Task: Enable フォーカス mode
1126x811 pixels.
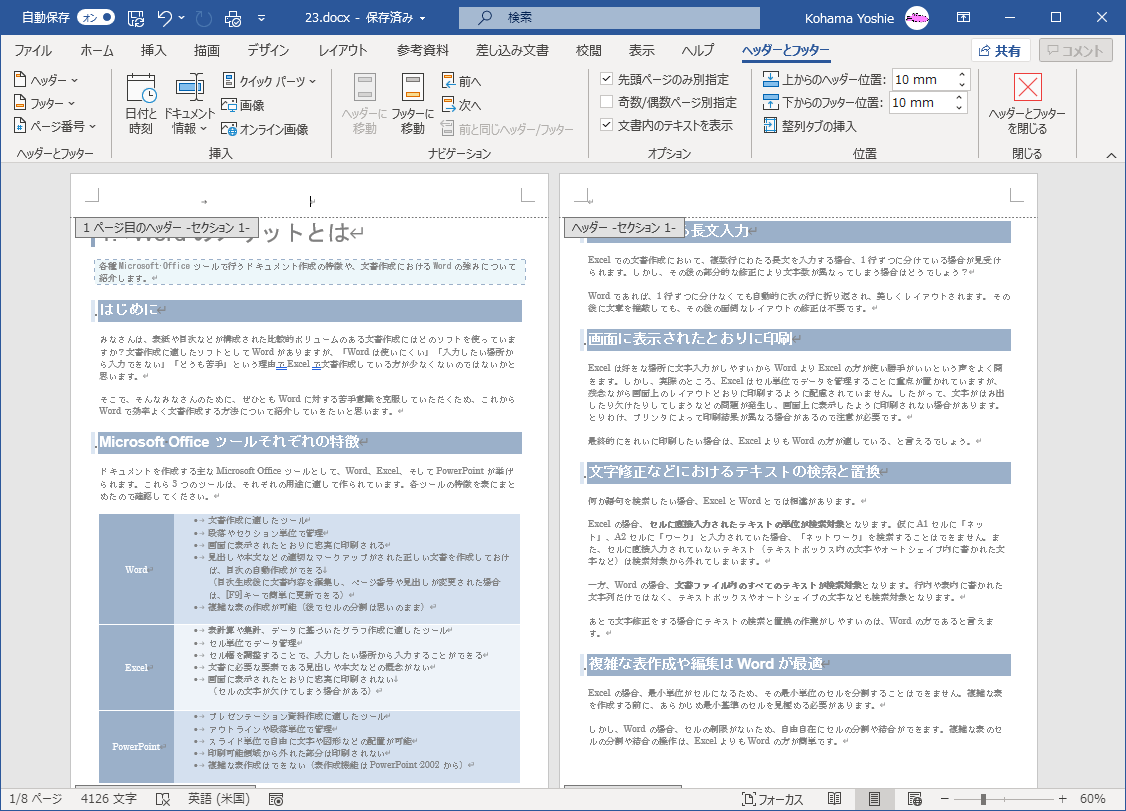Action: pos(772,799)
